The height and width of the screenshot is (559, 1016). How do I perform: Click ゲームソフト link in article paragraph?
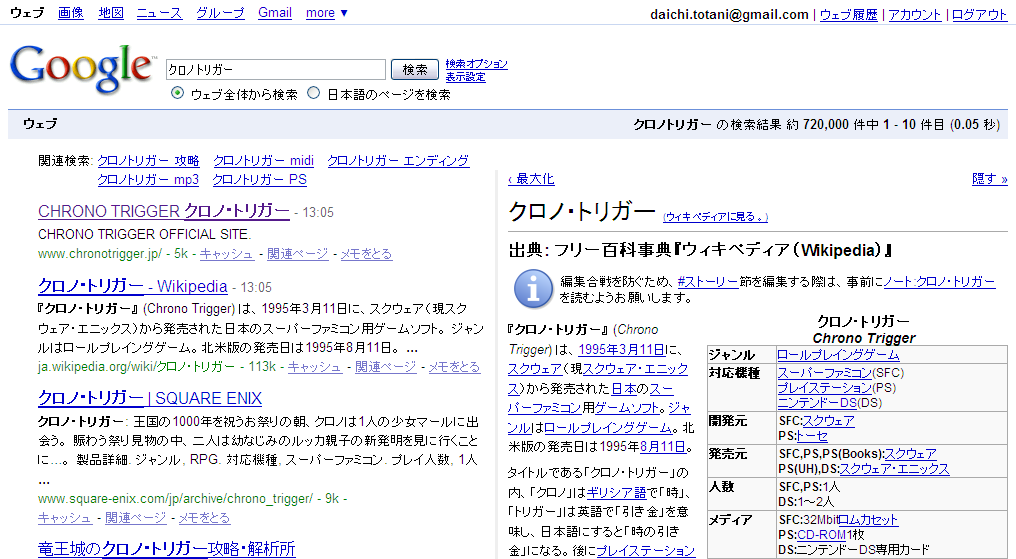629,408
